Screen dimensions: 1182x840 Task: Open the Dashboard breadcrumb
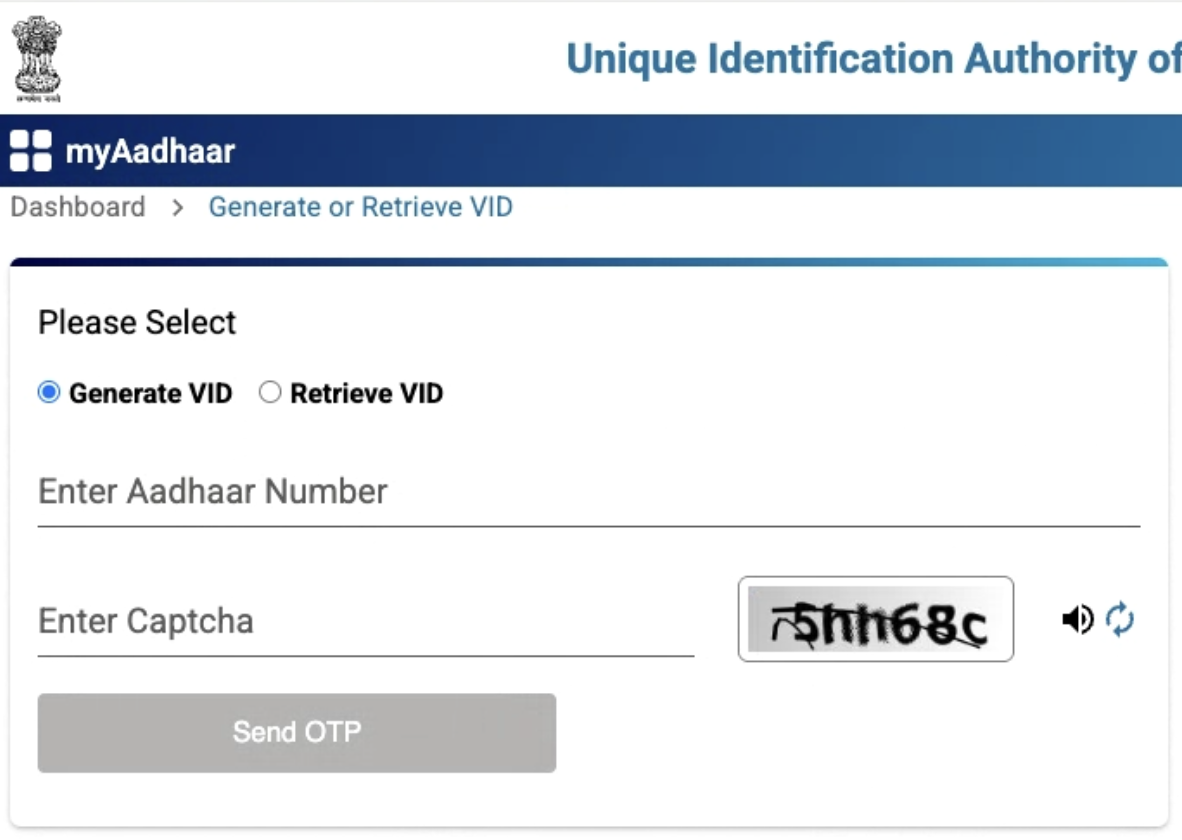point(77,207)
